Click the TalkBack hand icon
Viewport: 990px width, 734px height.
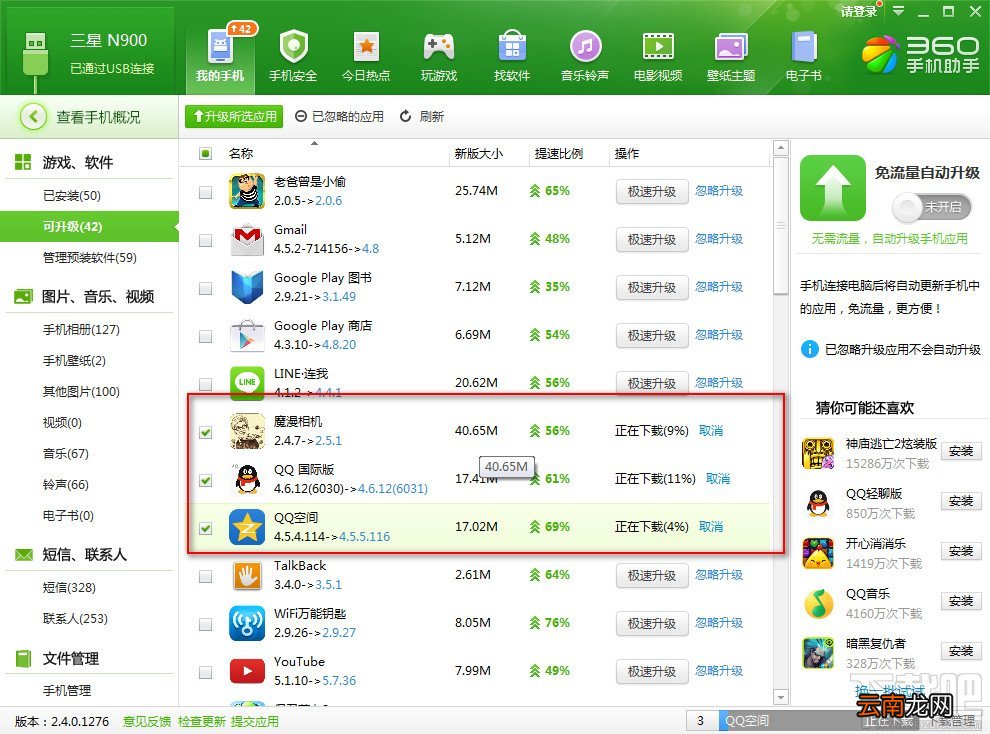coord(248,575)
